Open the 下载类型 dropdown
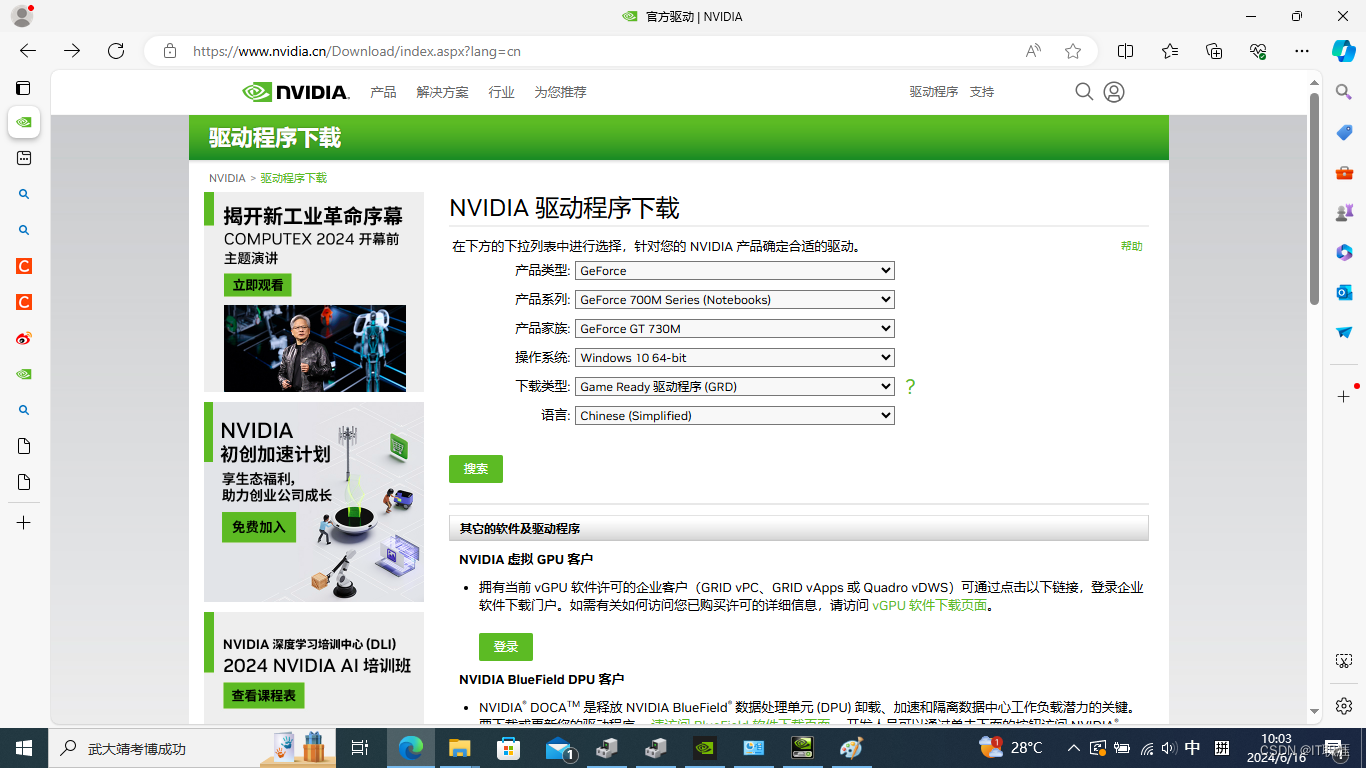1366x768 pixels. click(735, 387)
